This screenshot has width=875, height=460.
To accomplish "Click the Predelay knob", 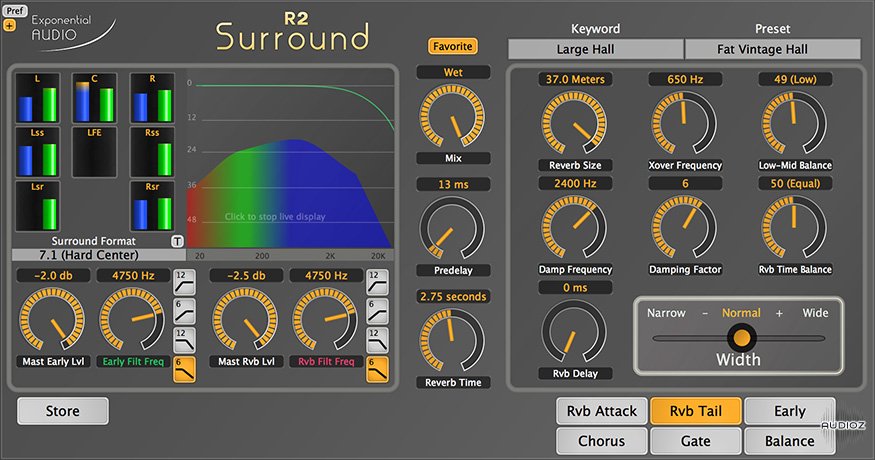I will tap(453, 228).
